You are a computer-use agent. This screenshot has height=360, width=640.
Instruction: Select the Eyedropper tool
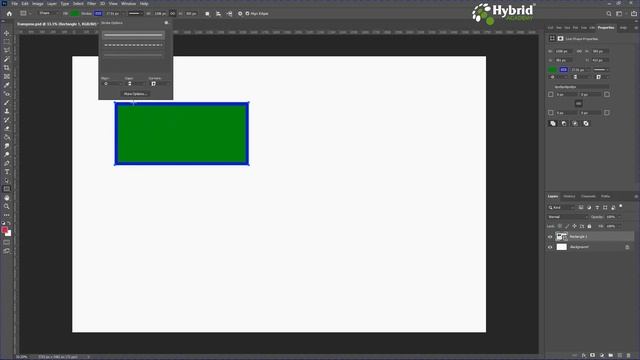pos(7,85)
